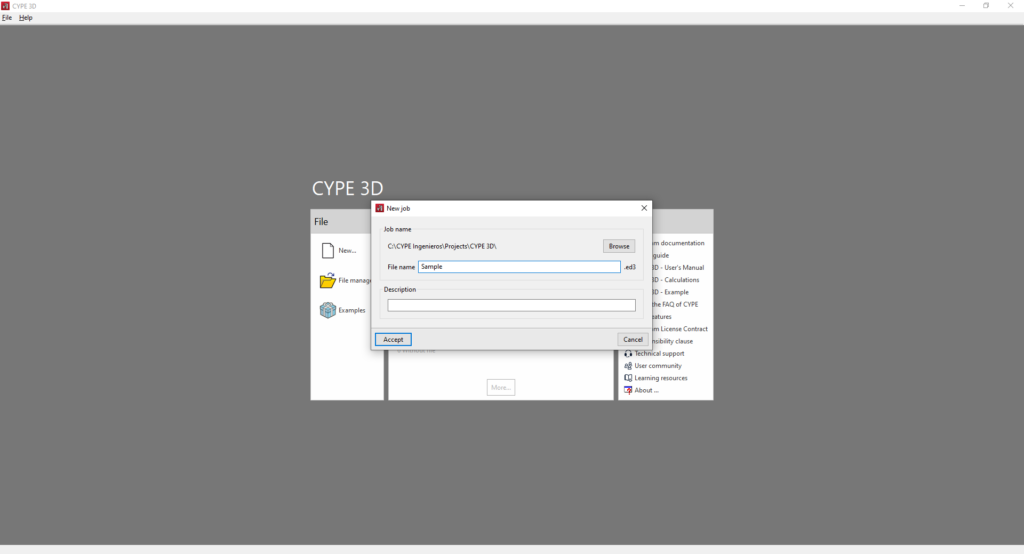Open the File manager folder icon

click(x=328, y=280)
